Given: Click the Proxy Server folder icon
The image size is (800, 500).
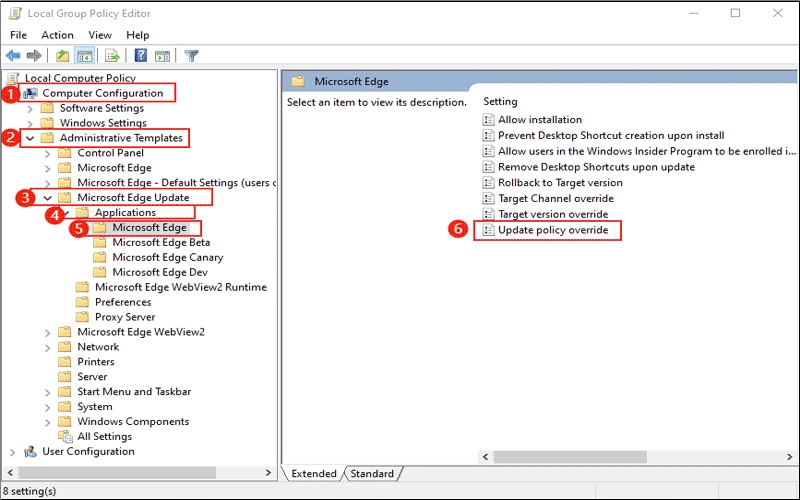Looking at the screenshot, I should pos(82,317).
